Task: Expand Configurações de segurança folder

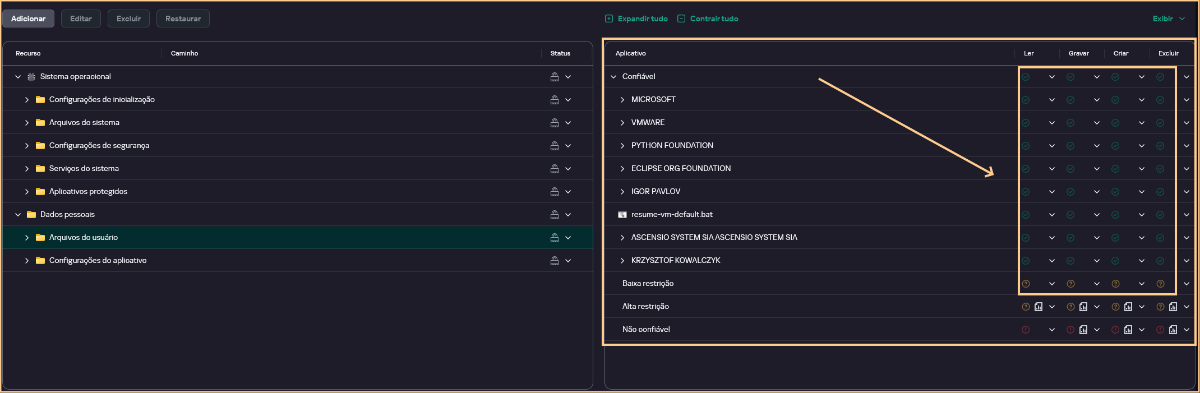Action: [x=27, y=146]
